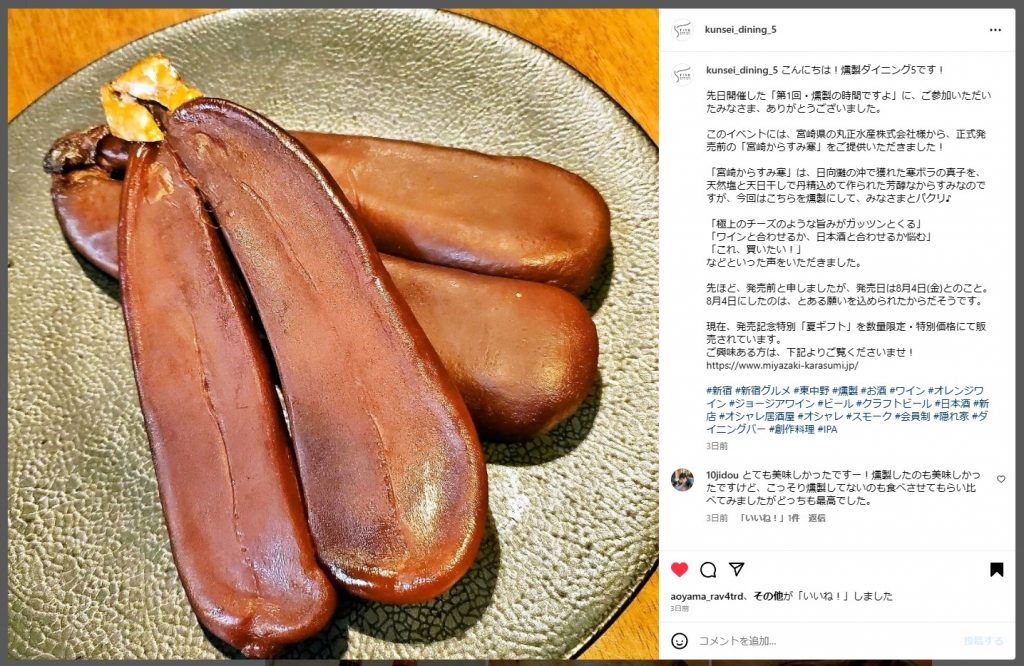Open aoyama_rav4trd profile from likes line
This screenshot has height=666, width=1024.
coord(707,596)
